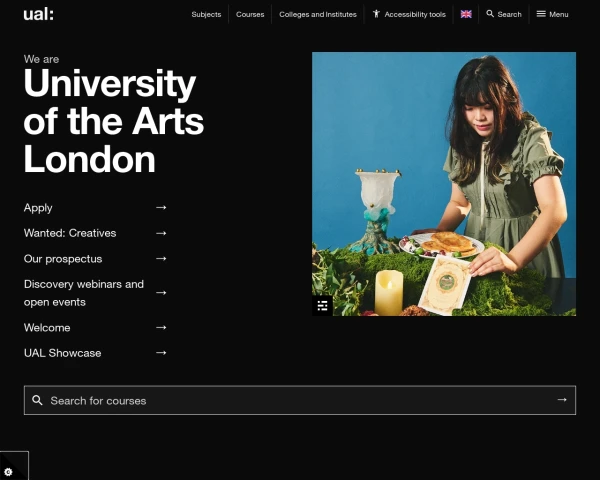Click the arrow beside Wanted: Creatives

coord(161,233)
